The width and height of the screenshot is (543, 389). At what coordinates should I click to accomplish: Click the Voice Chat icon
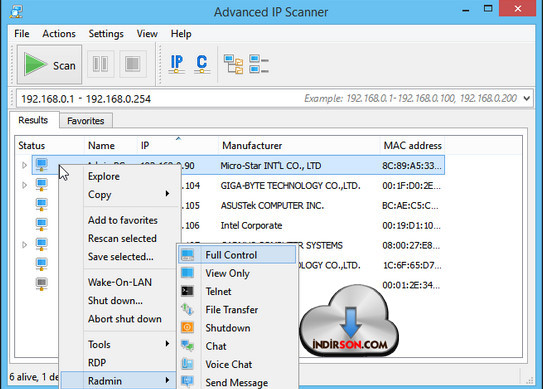188,364
